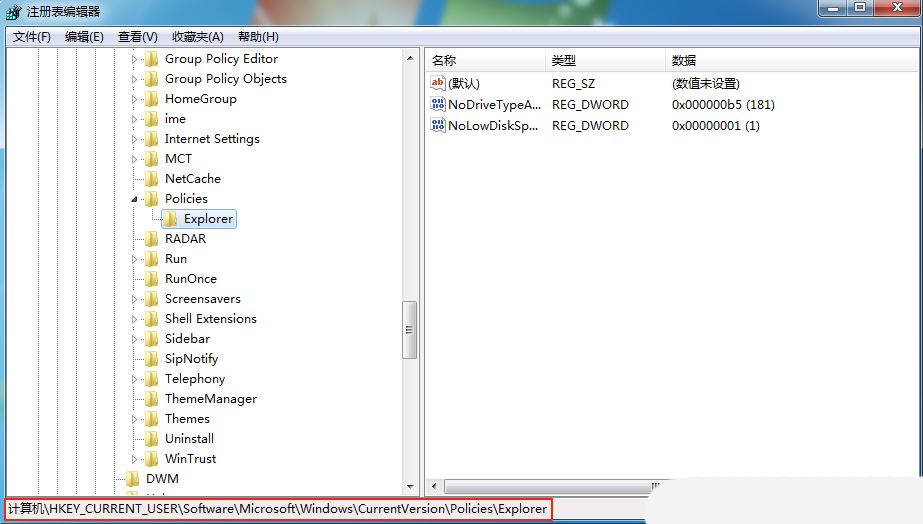Click the RADAR folder icon
This screenshot has width=923, height=524.
point(151,239)
